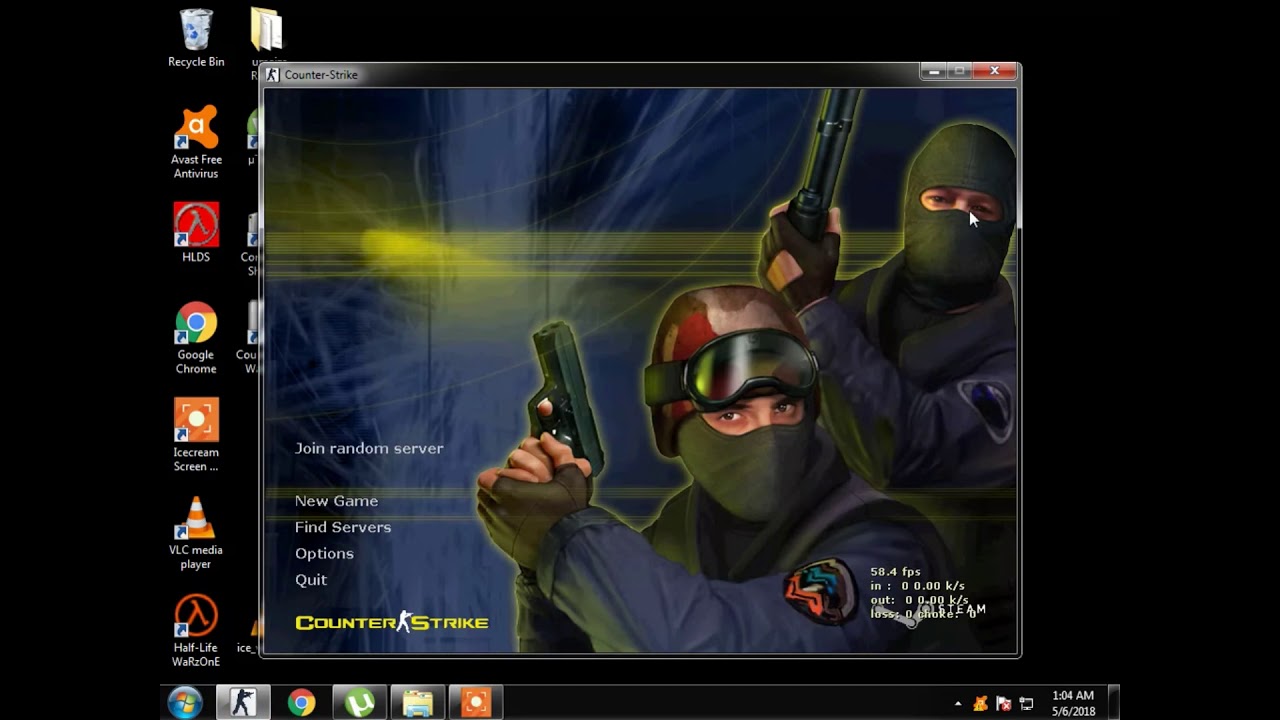Start a New Game from menu

click(x=336, y=501)
